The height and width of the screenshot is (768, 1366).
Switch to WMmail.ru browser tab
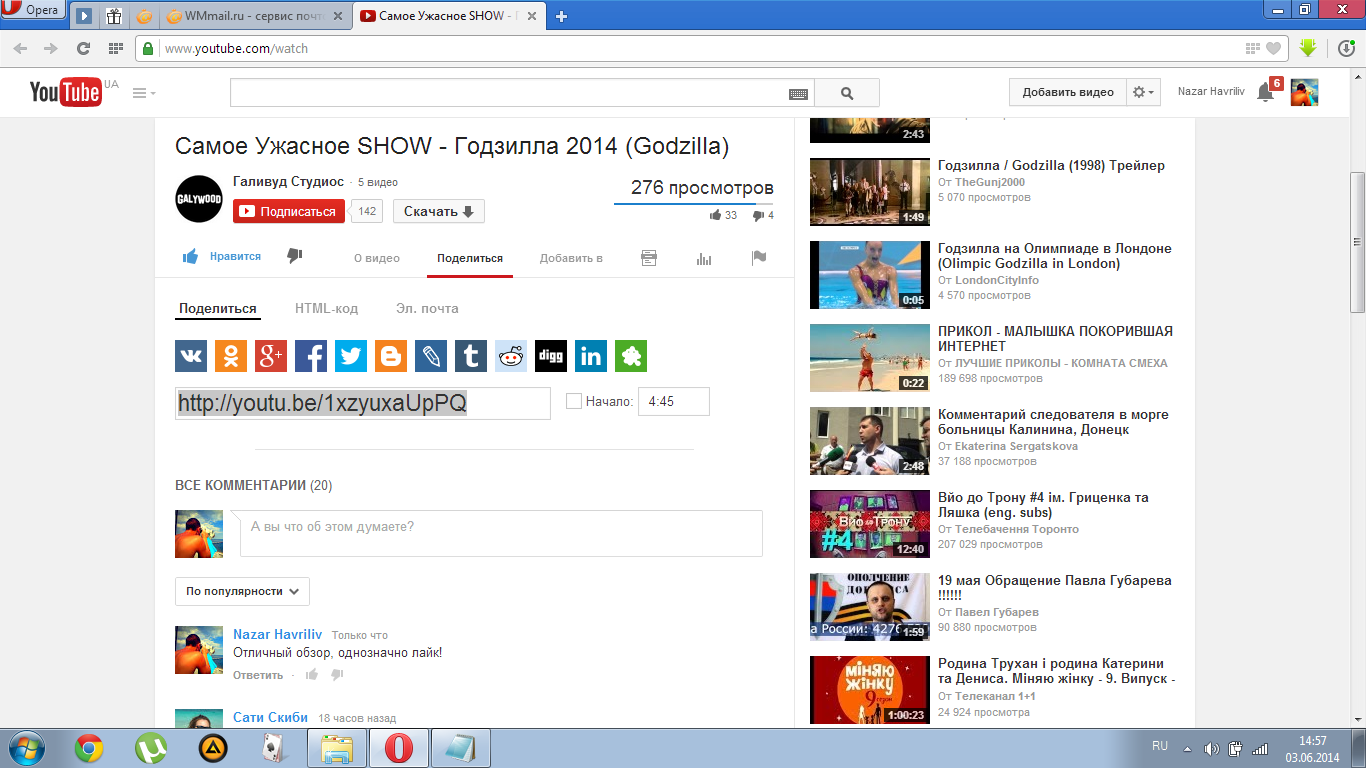tap(255, 16)
